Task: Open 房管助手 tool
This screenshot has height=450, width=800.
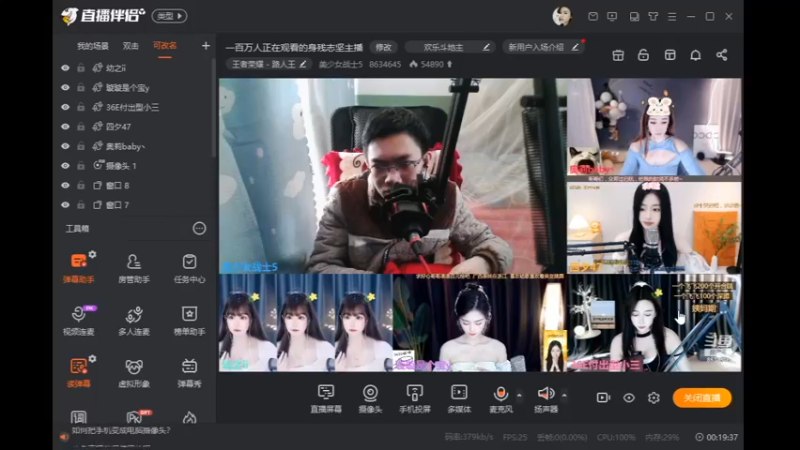Action: click(134, 268)
